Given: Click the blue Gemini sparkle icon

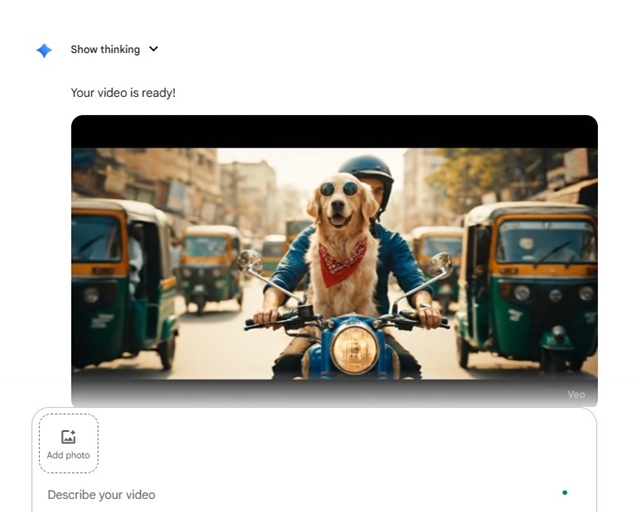Looking at the screenshot, I should 44,50.
